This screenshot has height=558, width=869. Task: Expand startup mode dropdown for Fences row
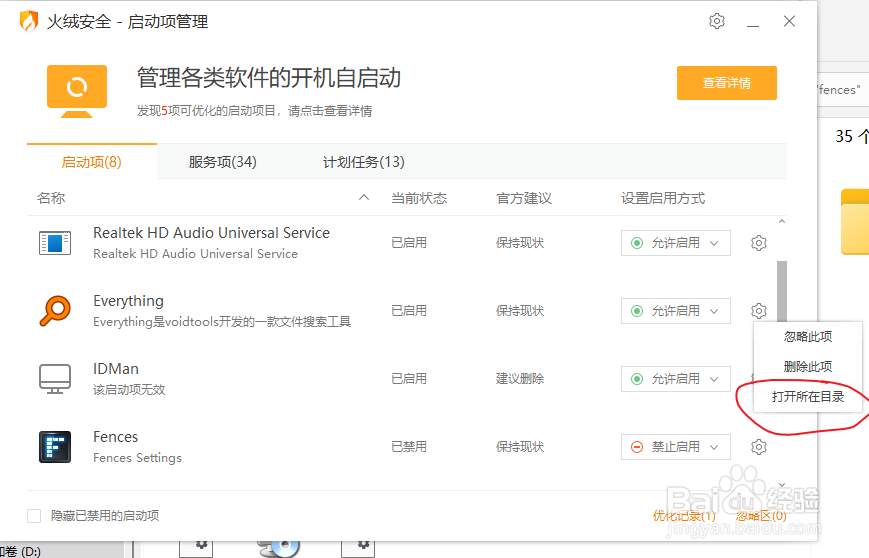click(676, 447)
